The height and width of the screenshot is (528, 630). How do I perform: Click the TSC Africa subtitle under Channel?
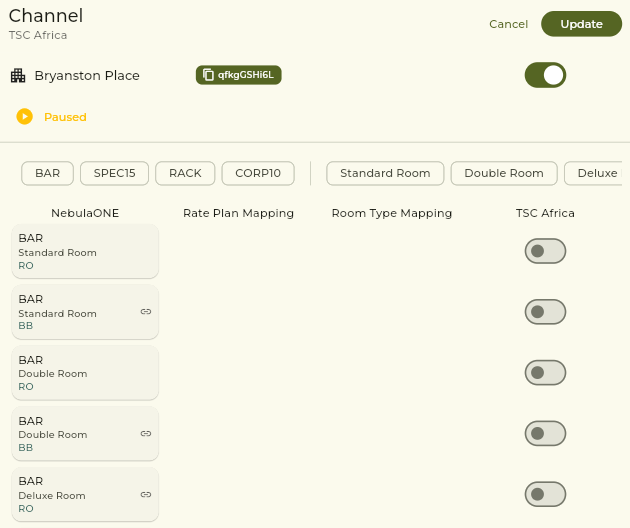[x=38, y=35]
